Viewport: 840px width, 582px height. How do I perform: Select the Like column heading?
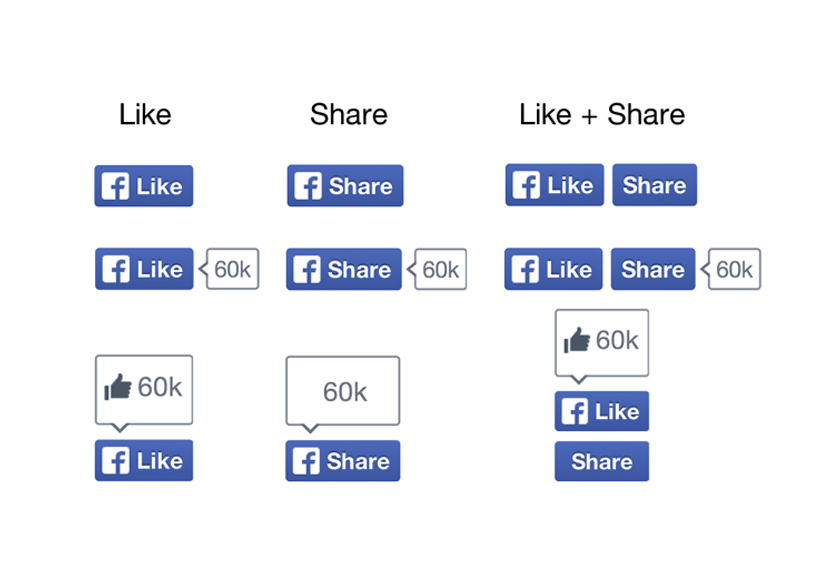pyautogui.click(x=144, y=114)
